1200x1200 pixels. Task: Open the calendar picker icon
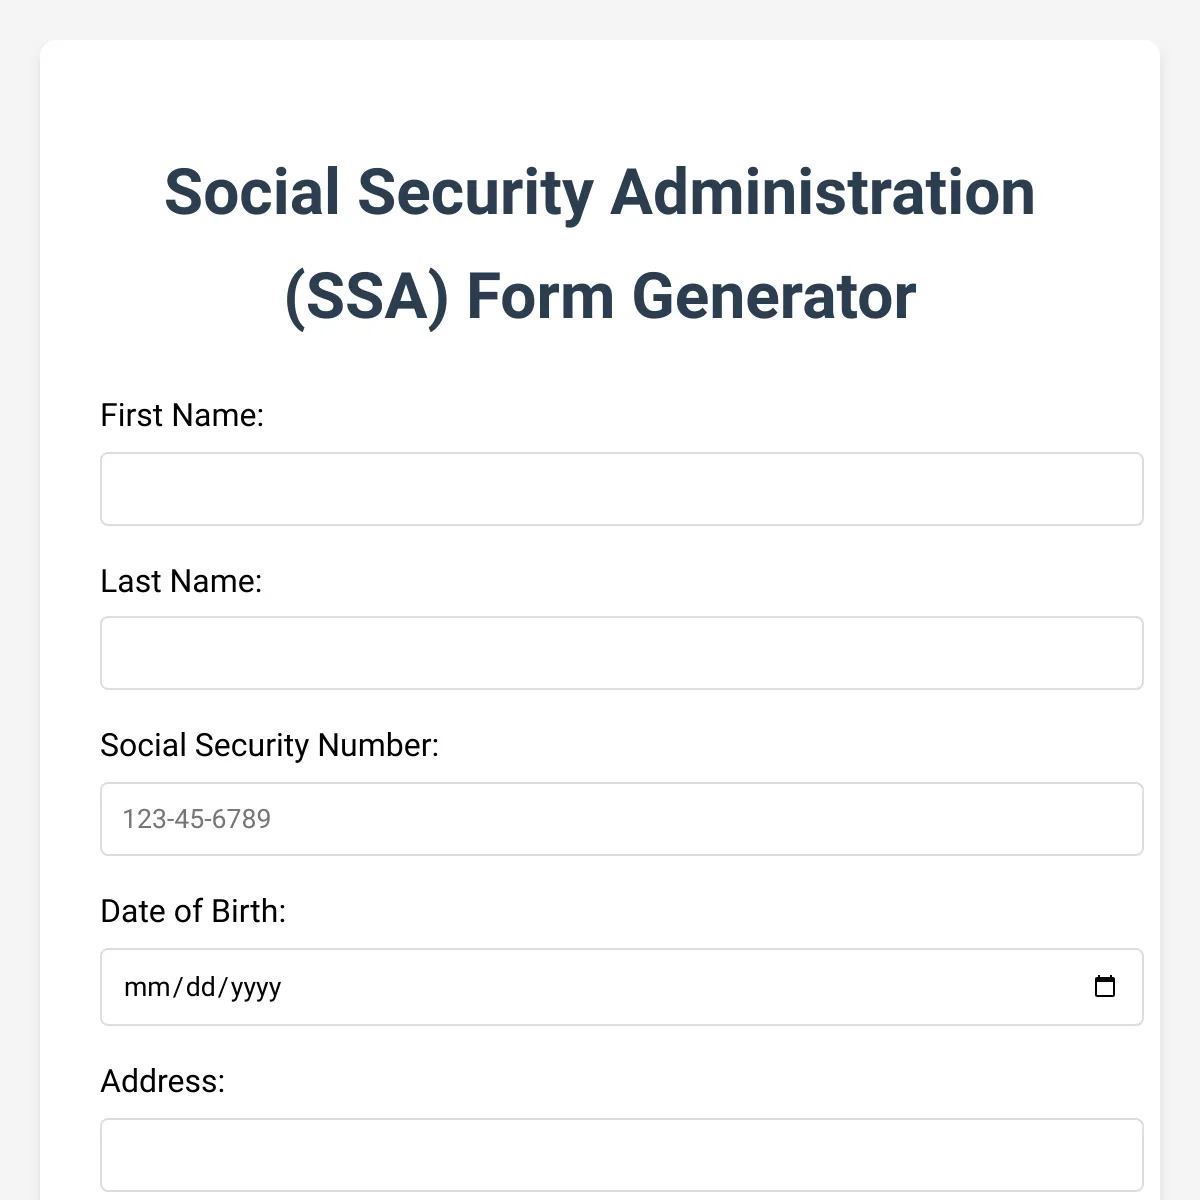click(1104, 986)
